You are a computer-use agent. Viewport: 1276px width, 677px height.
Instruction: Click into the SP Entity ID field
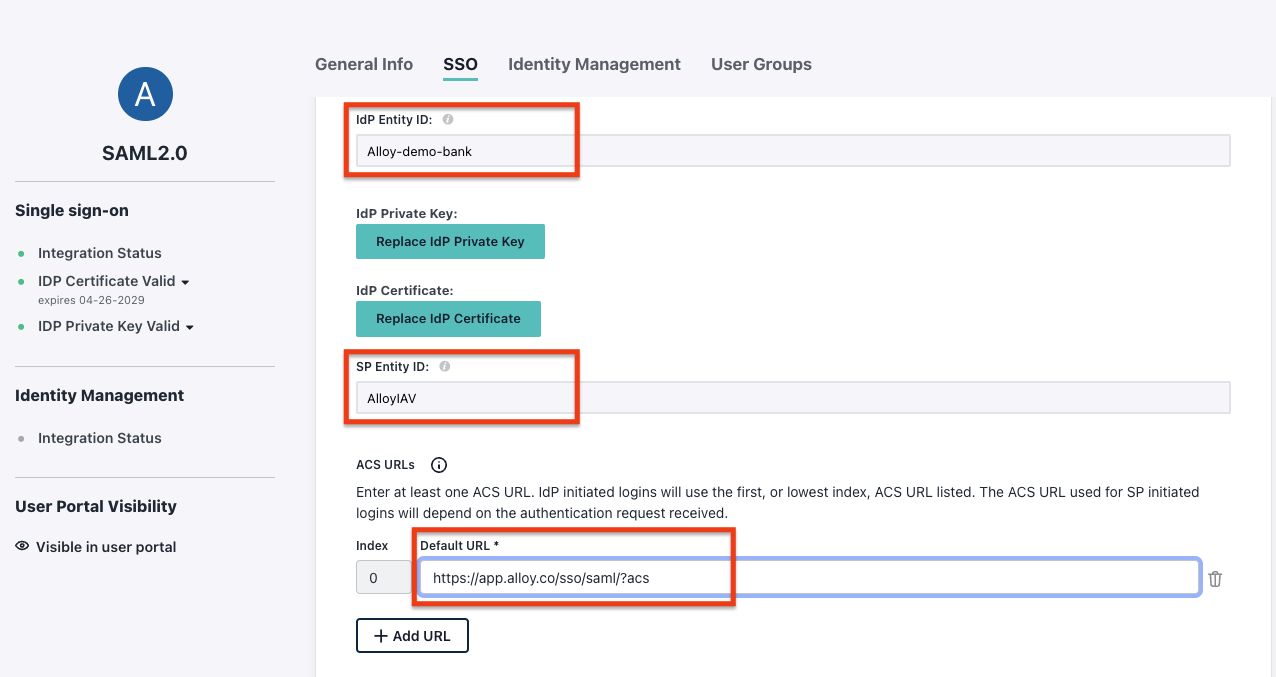[792, 398]
